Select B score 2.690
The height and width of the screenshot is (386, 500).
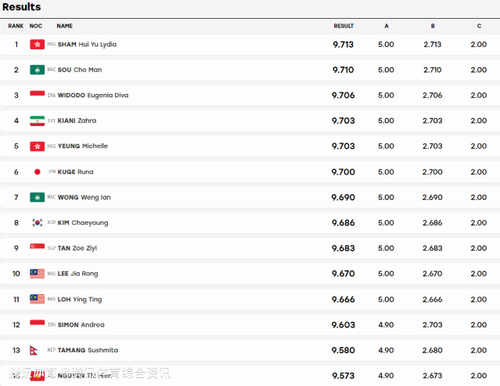coord(433,197)
